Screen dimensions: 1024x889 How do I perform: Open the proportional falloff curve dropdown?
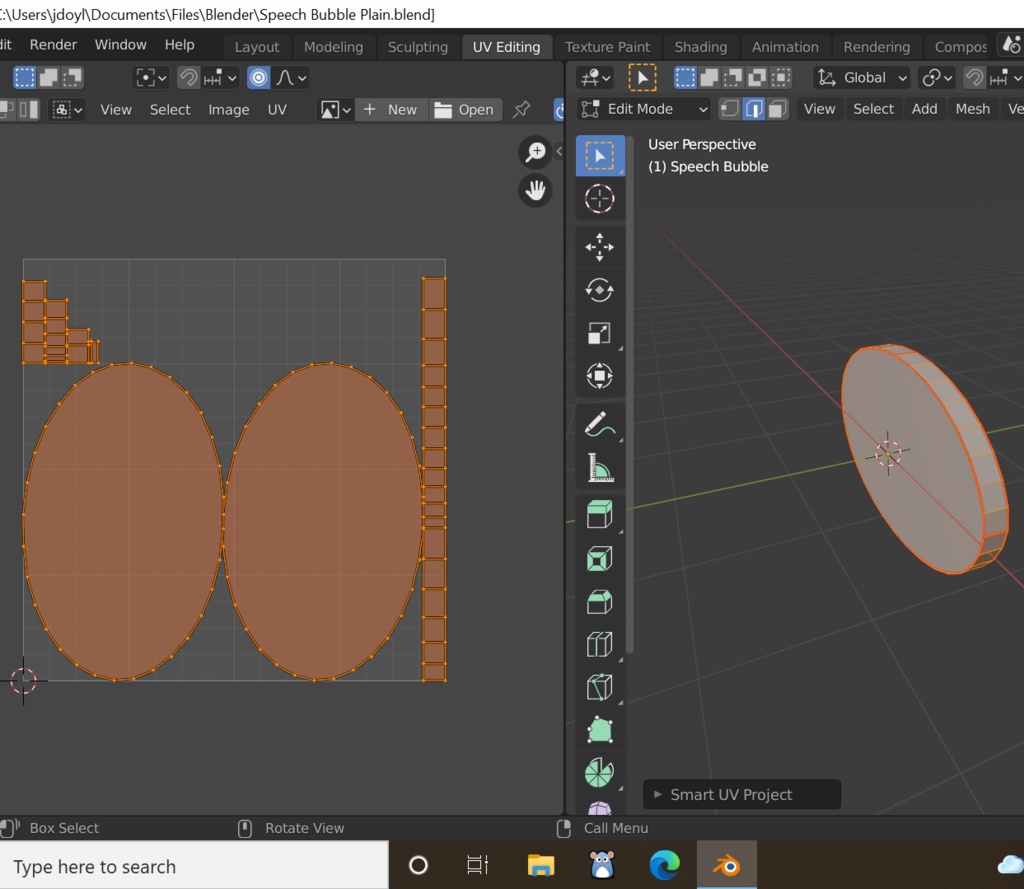[291, 78]
